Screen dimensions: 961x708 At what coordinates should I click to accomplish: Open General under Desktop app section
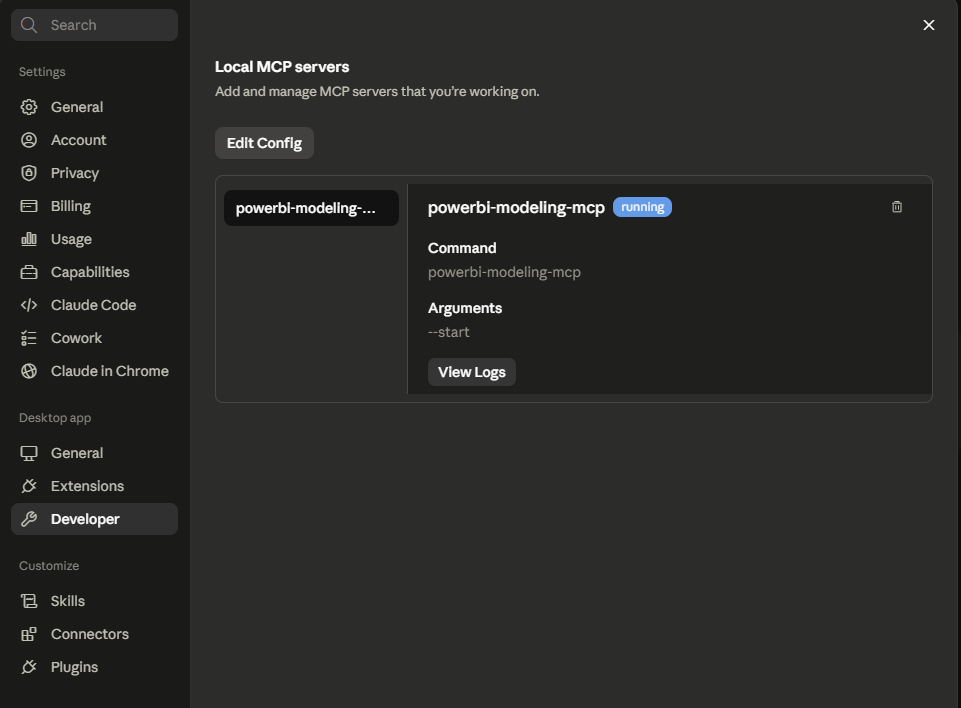[x=94, y=453]
